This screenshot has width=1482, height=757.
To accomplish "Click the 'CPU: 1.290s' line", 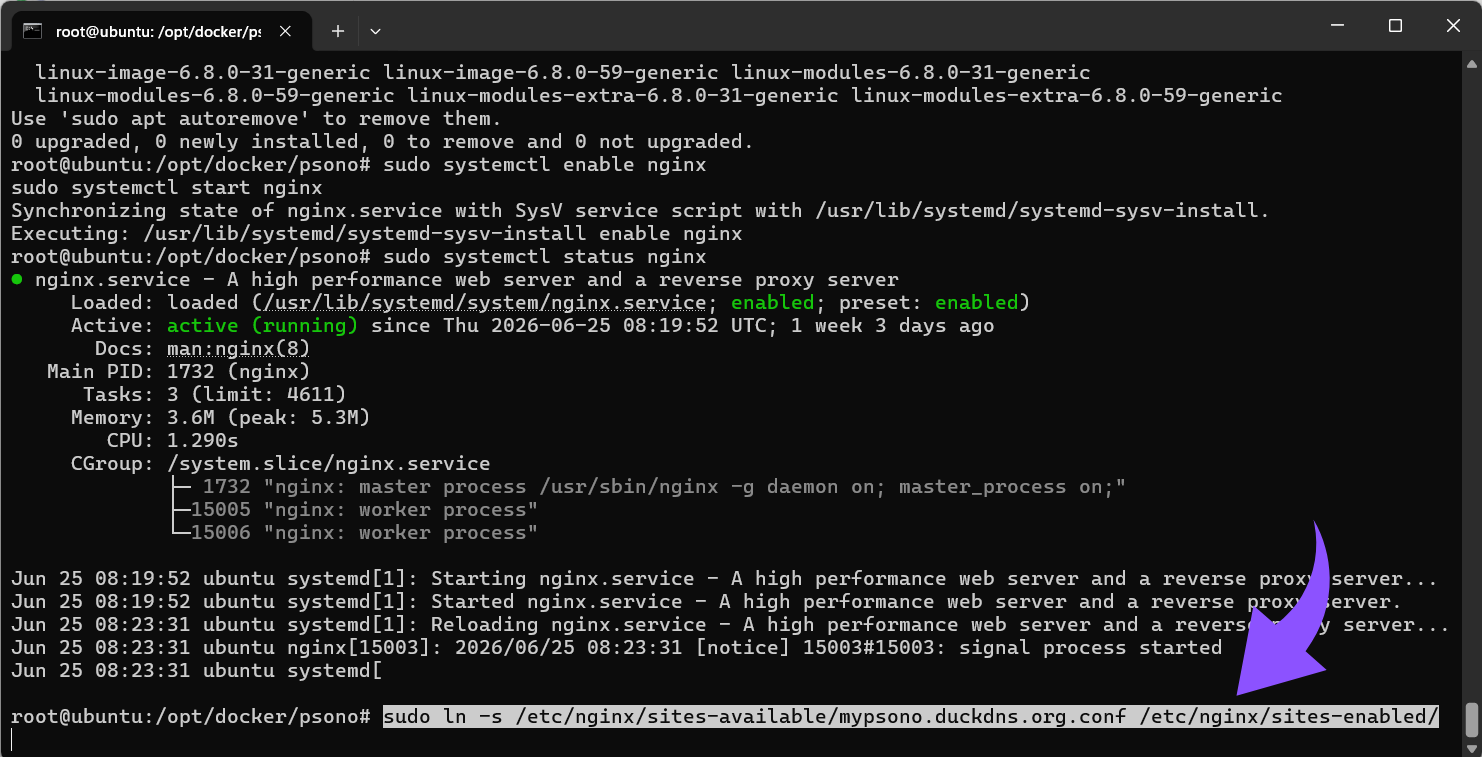I will (173, 440).
